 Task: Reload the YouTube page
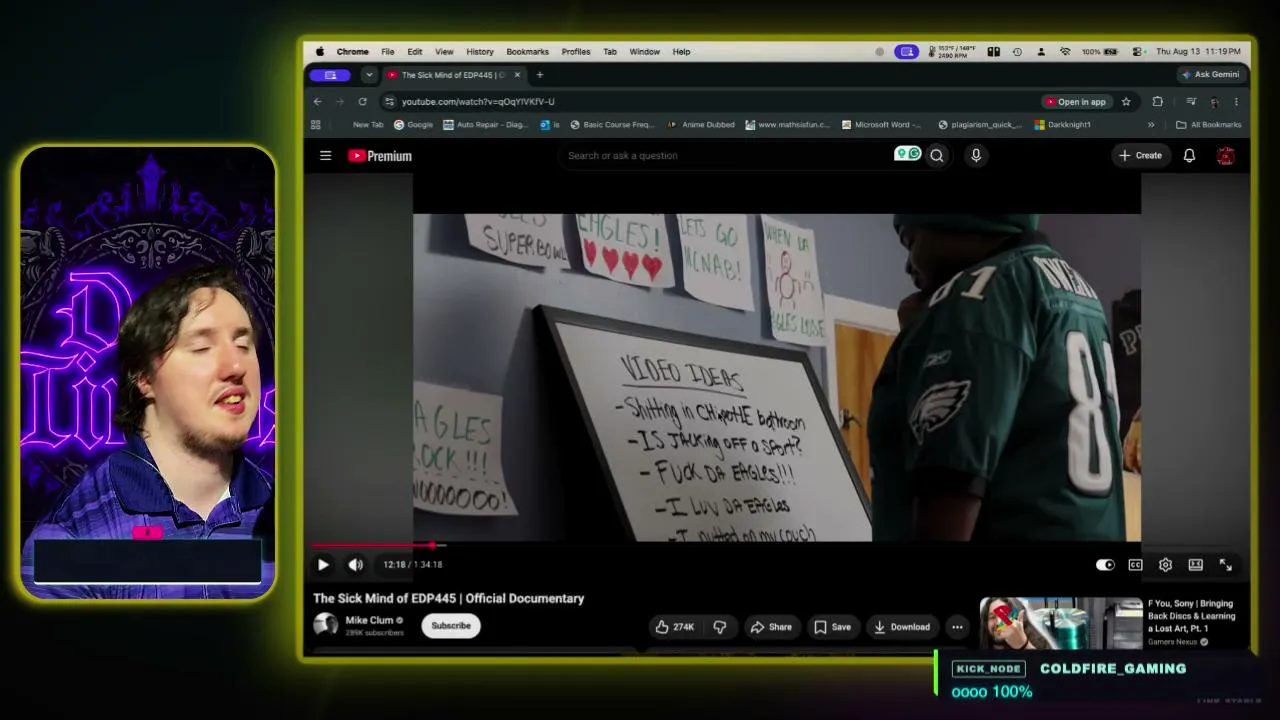(x=362, y=102)
